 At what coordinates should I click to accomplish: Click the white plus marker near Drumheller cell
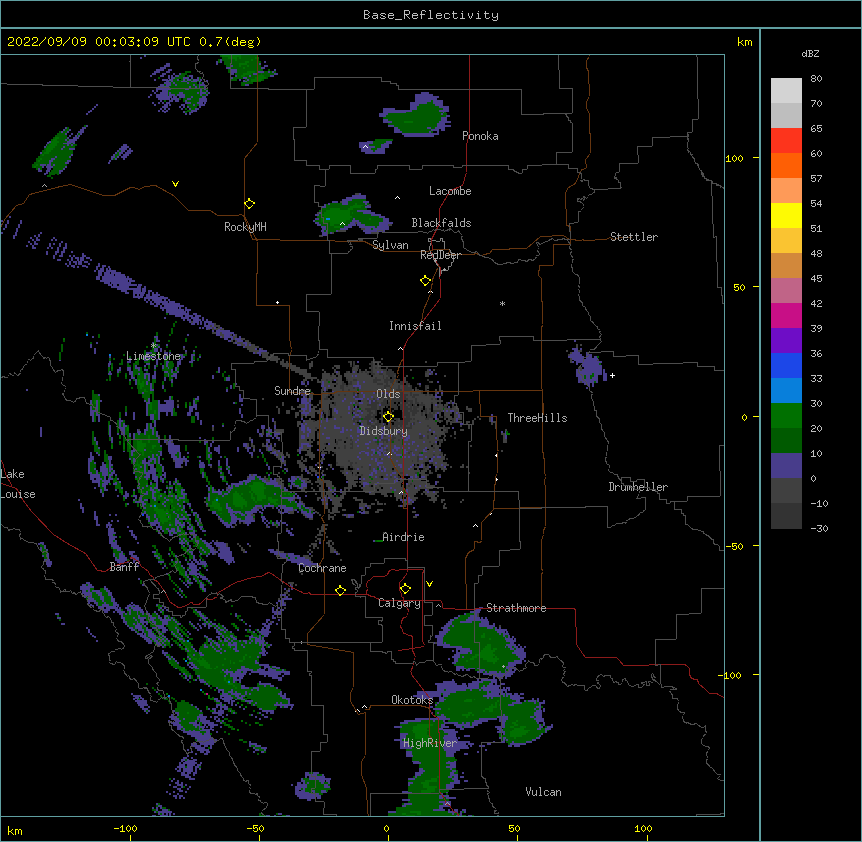coord(612,376)
